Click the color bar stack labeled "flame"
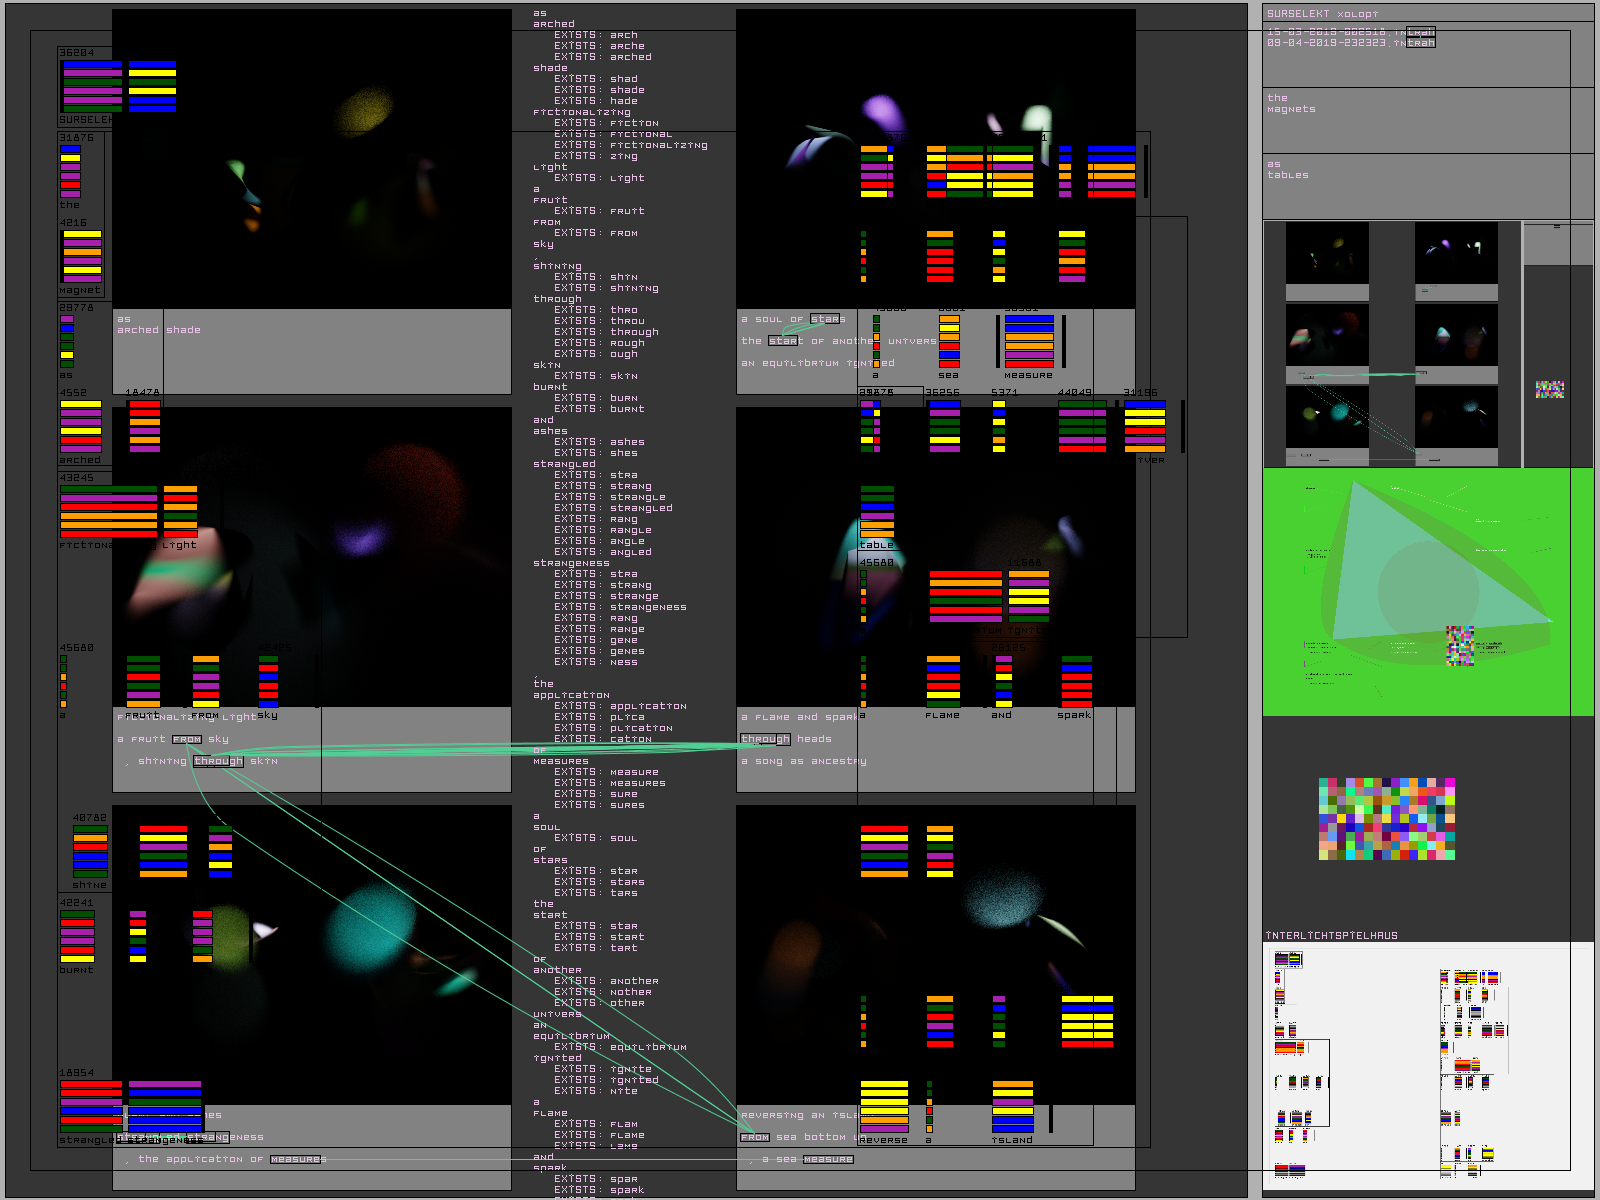This screenshot has height=1200, width=1600. tap(943, 681)
